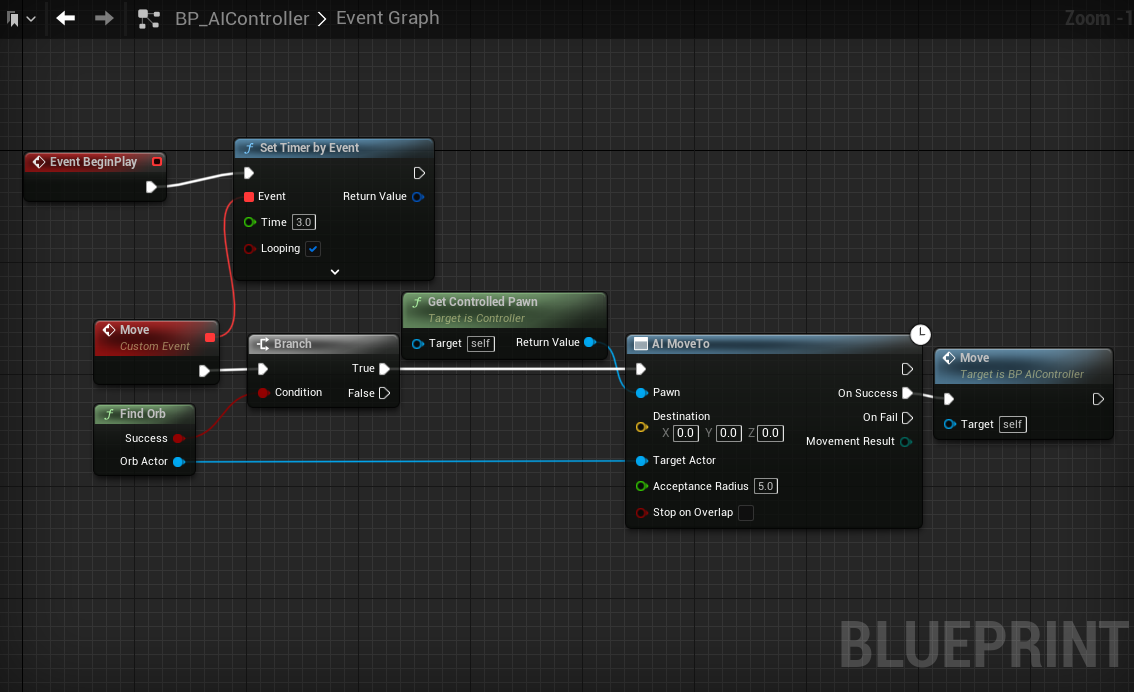This screenshot has width=1134, height=692.
Task: Click the latent clock icon on AI MoveTo
Action: (x=921, y=334)
